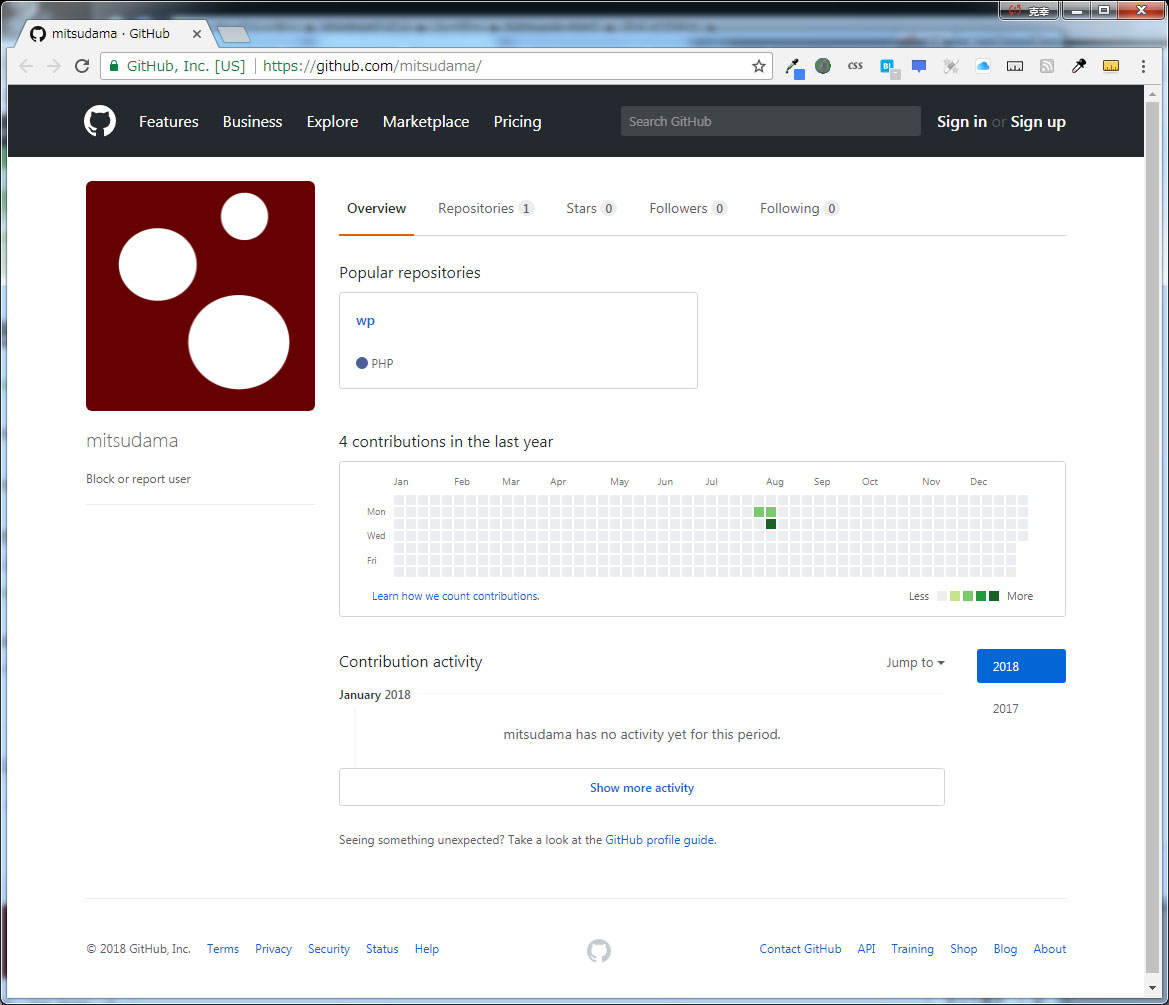
Task: Expand the Jump to dropdown
Action: (916, 663)
